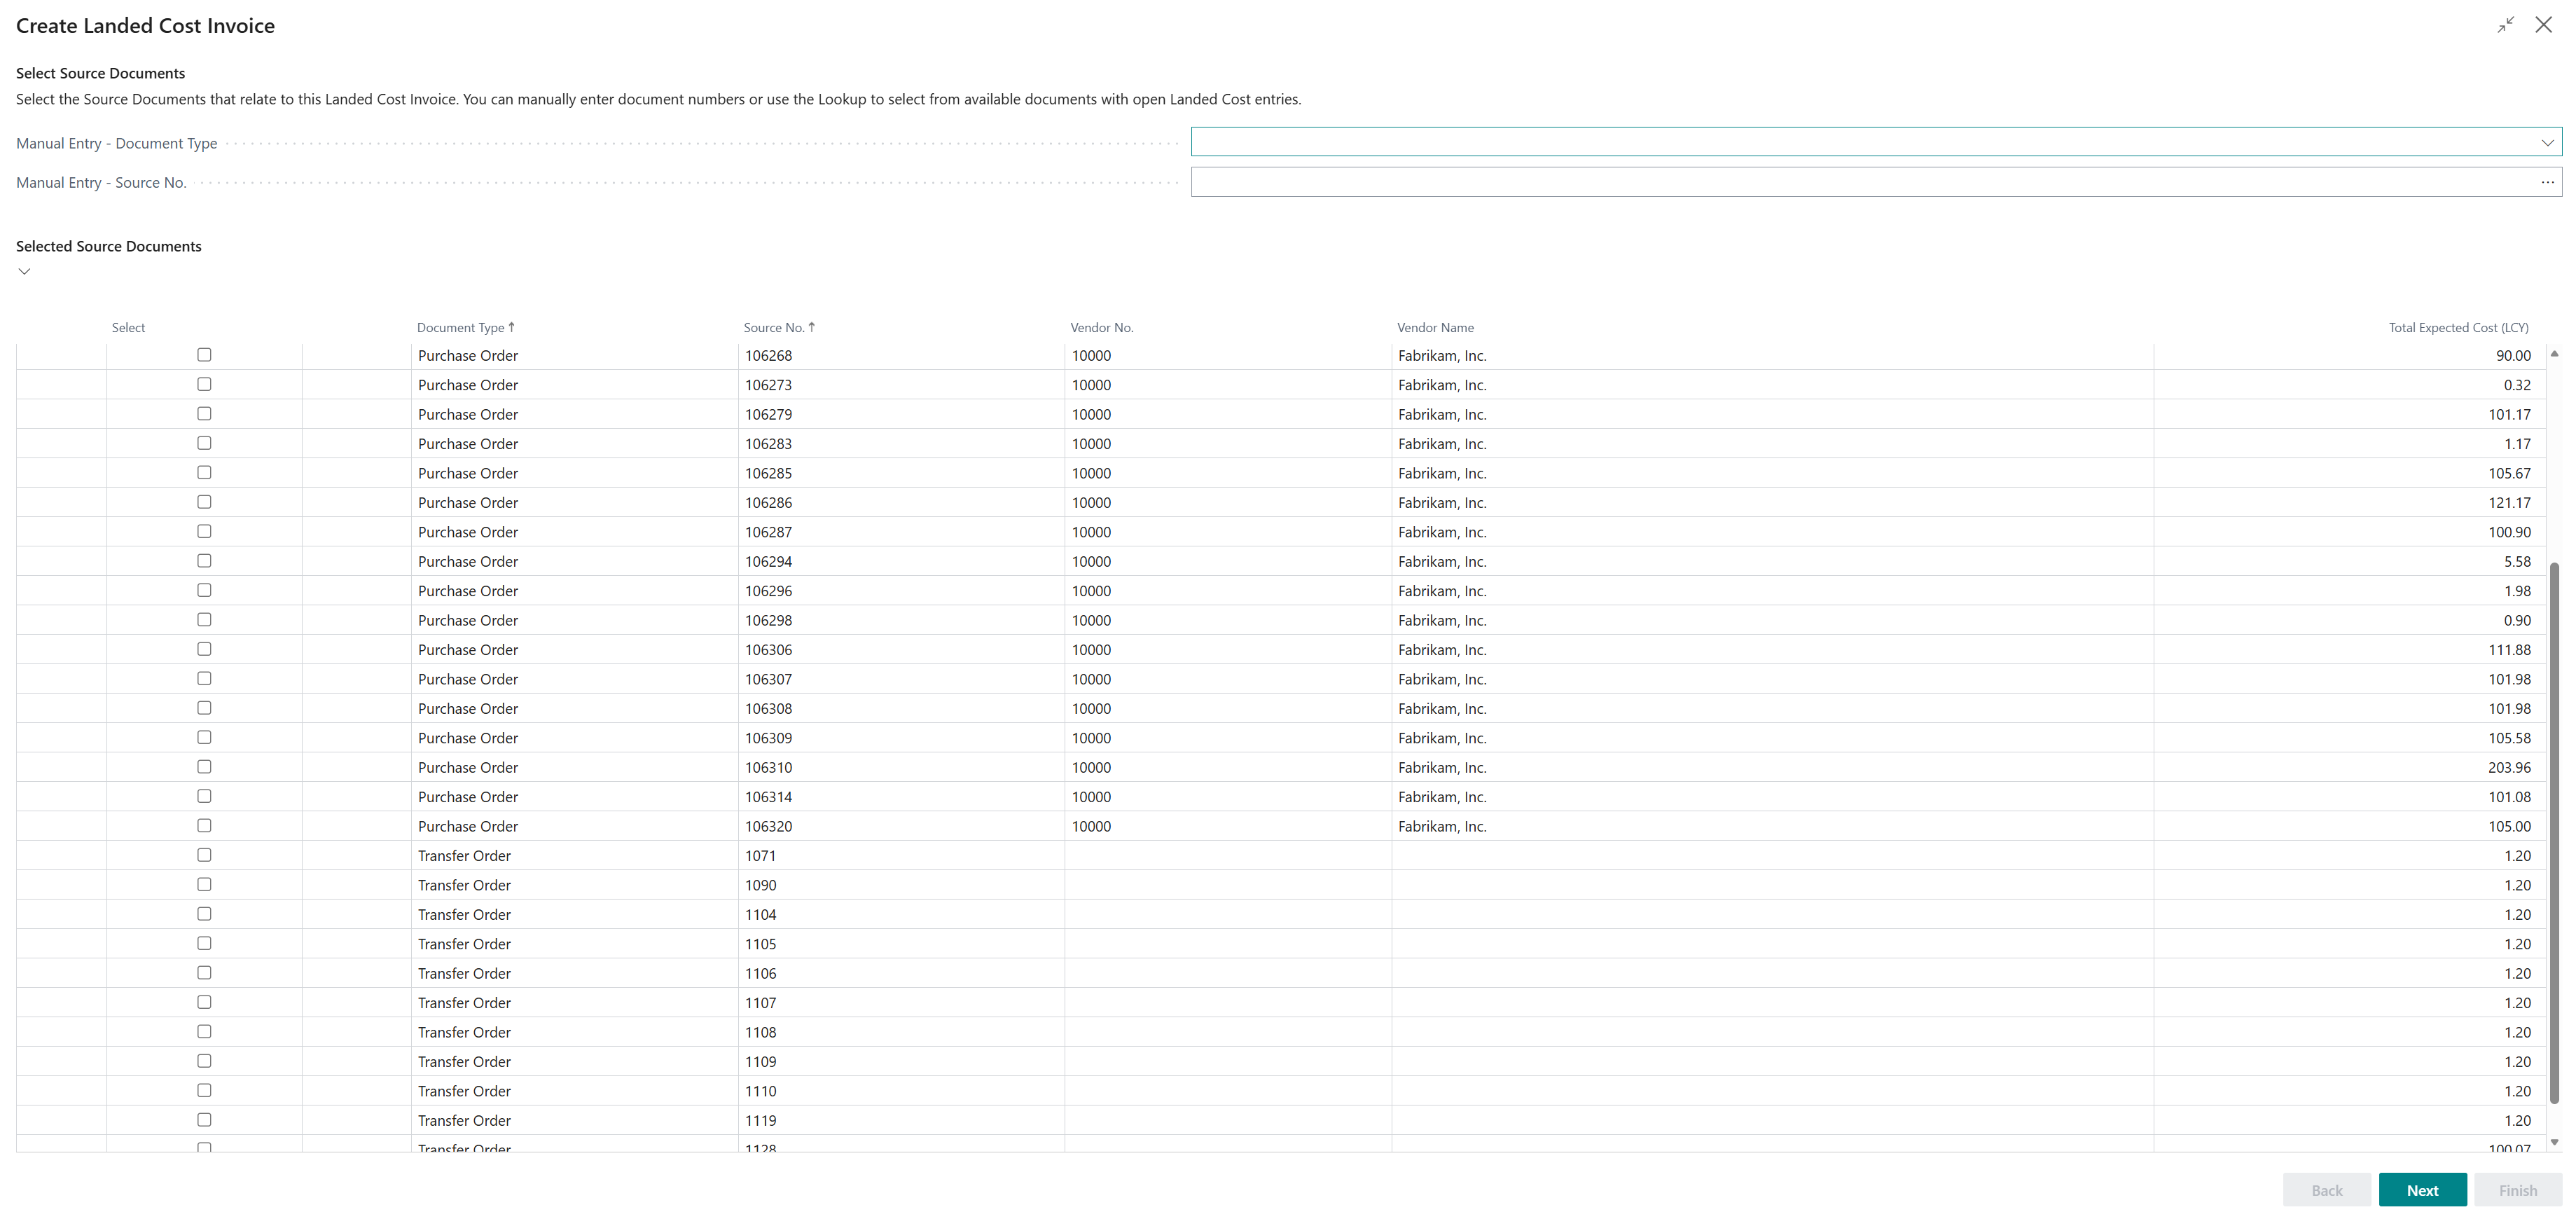Select the checkbox for Purchase Order 106310

[204, 767]
